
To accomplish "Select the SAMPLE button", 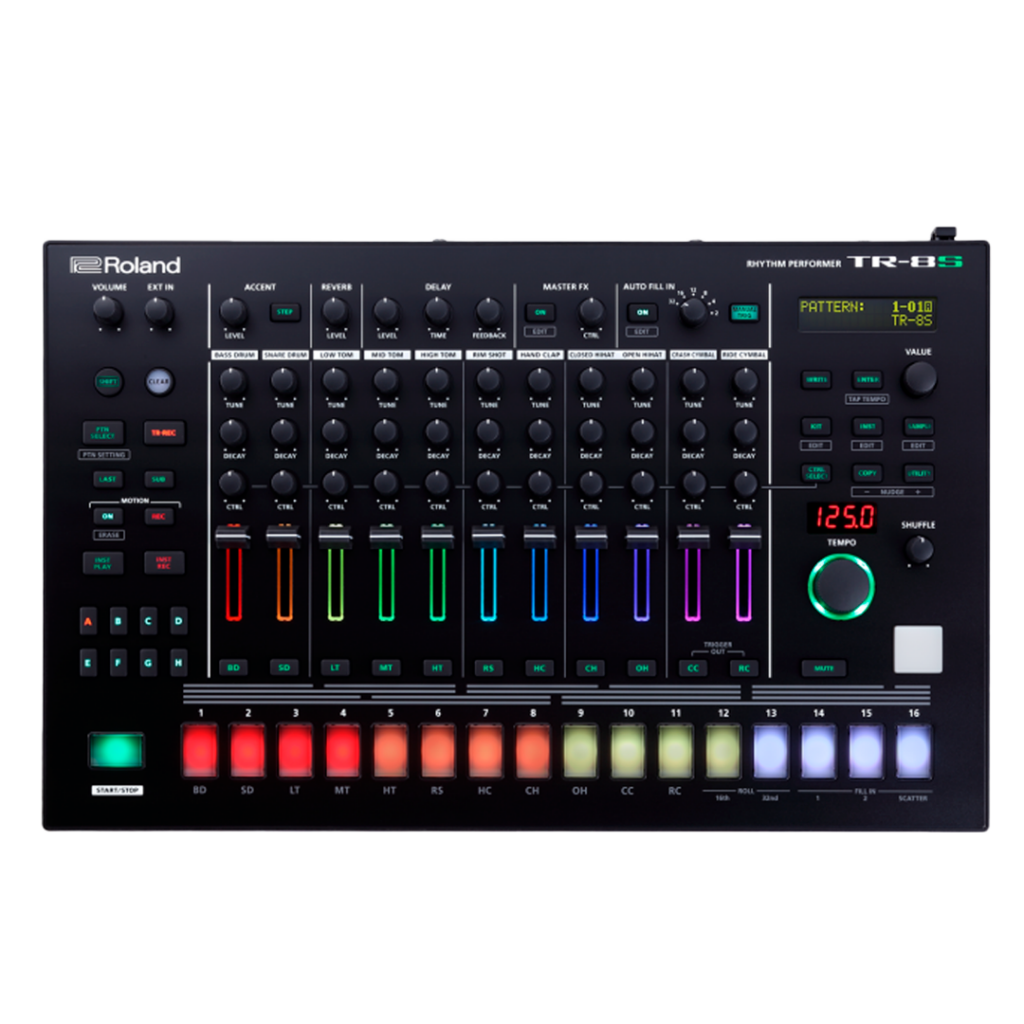I will coord(918,426).
